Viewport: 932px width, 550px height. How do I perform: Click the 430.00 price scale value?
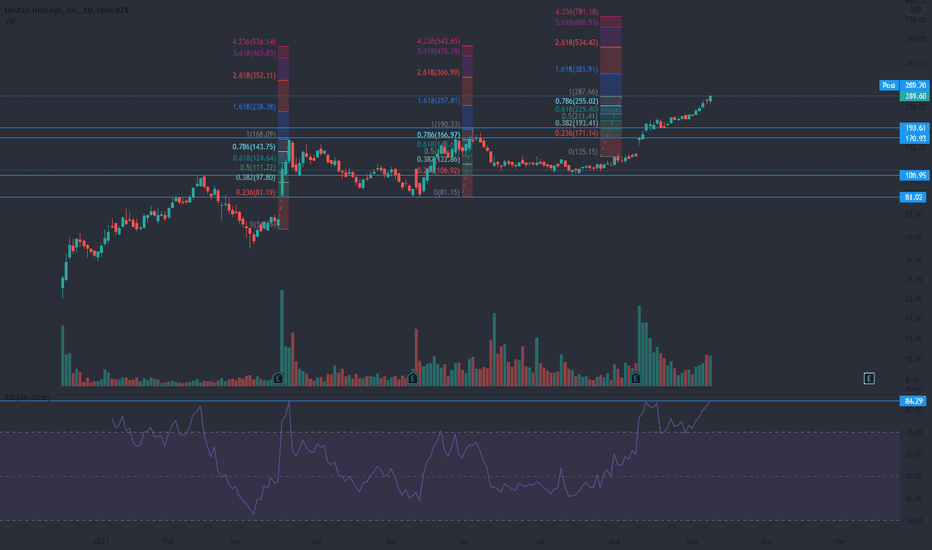[x=915, y=64]
